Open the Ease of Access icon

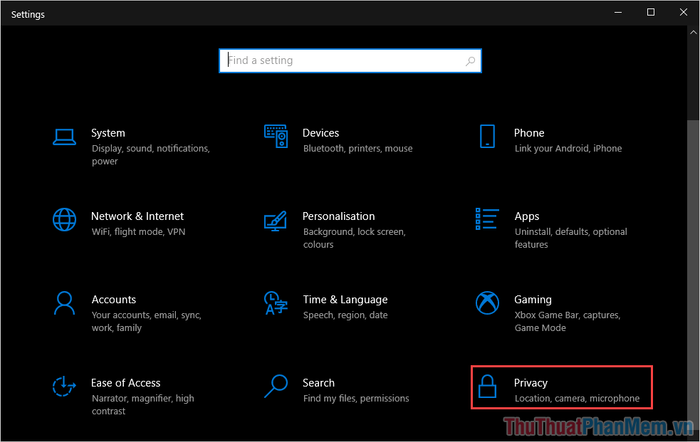click(64, 386)
